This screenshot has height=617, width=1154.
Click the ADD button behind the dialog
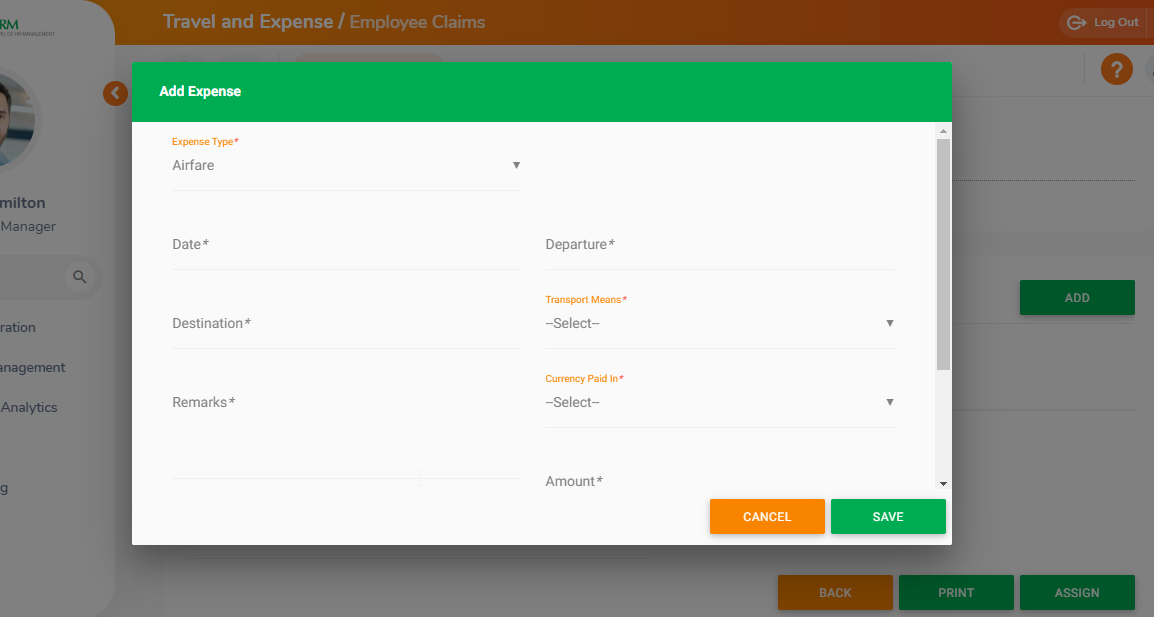coord(1077,297)
